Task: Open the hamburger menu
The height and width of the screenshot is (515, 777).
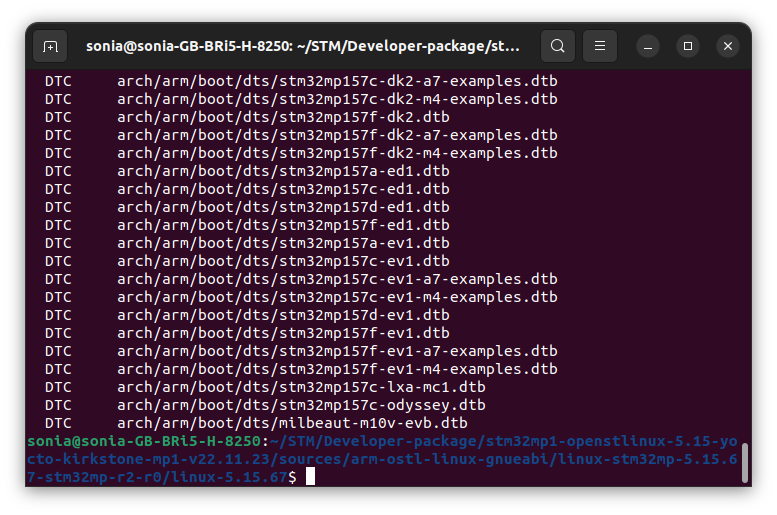Action: [600, 46]
